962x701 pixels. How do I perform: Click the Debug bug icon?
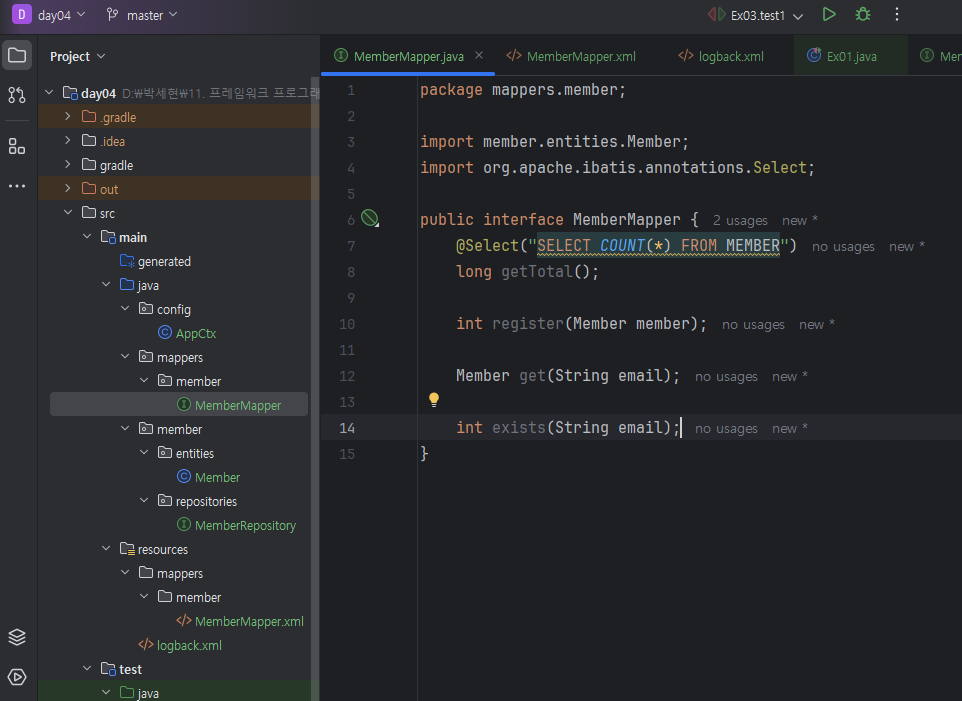point(862,14)
